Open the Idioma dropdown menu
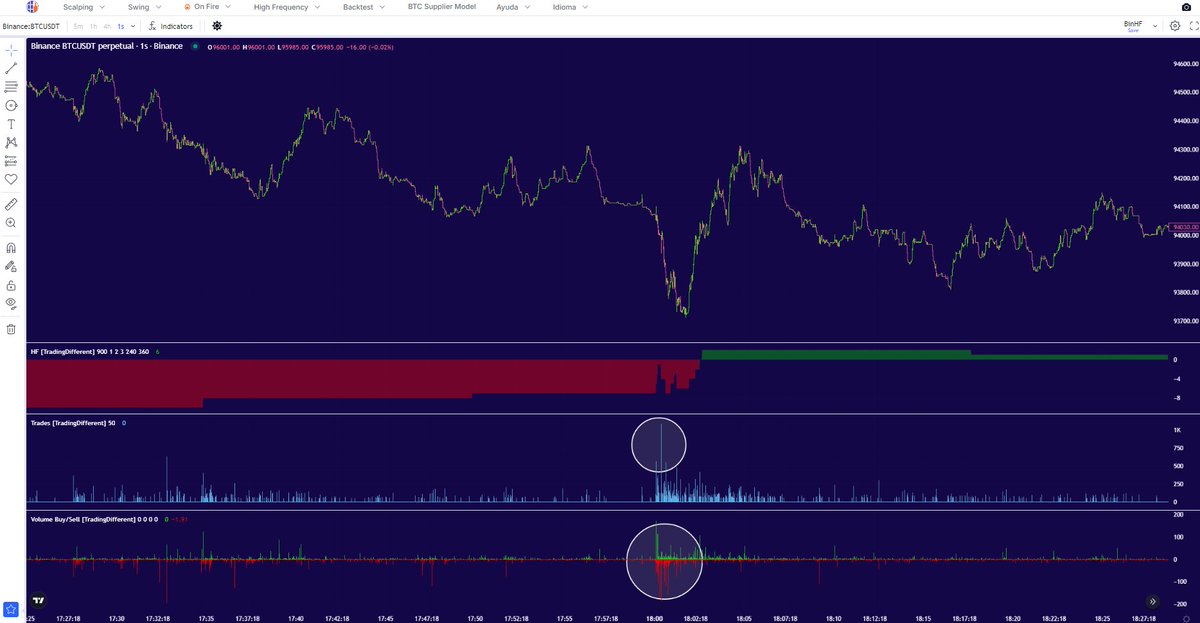Viewport: 1200px width, 623px height. point(571,7)
